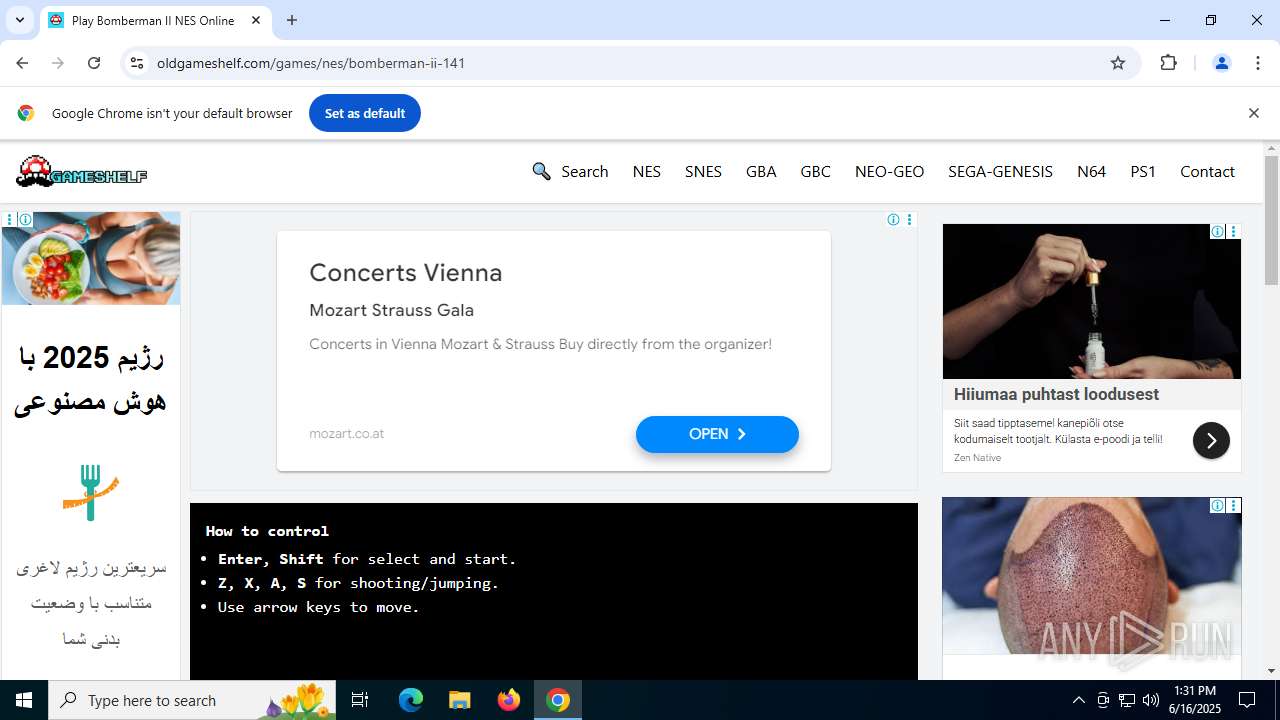Open ad info icon on left diet ad
The width and height of the screenshot is (1280, 720).
[25, 220]
